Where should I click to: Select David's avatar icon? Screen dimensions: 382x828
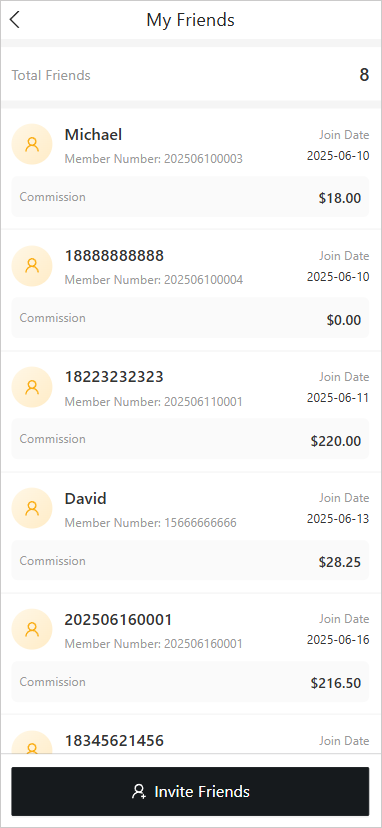(x=32, y=508)
